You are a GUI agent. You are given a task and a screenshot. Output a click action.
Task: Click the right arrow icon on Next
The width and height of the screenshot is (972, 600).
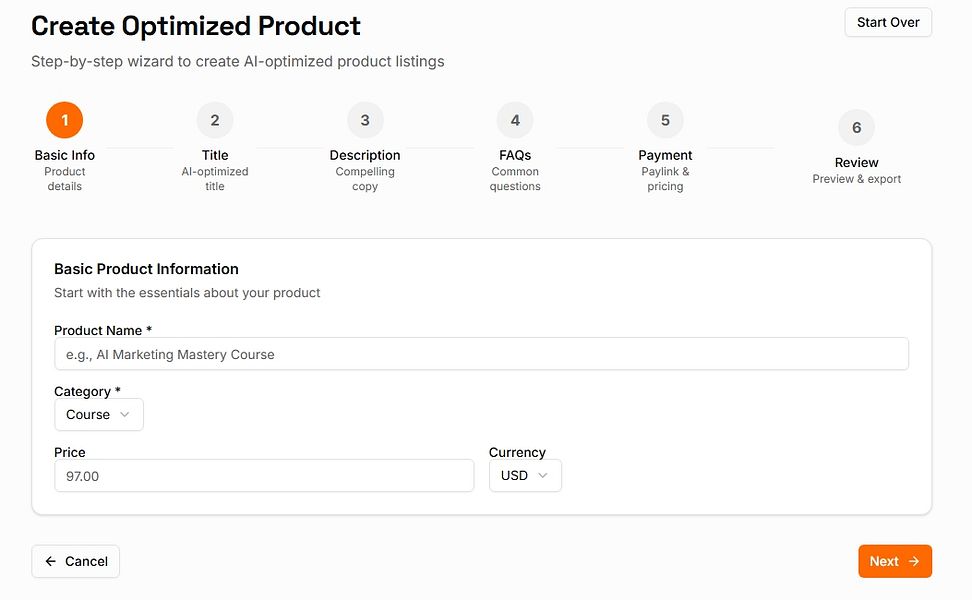(914, 561)
